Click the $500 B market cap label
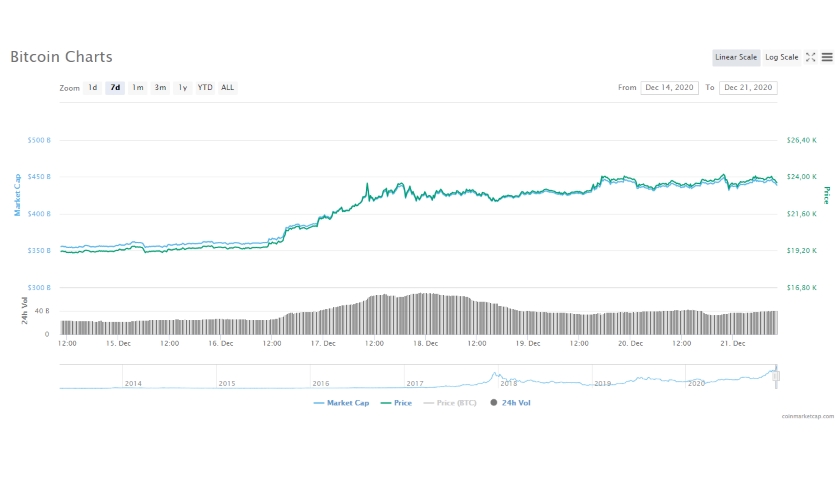This screenshot has width=840, height=480. coord(39,140)
